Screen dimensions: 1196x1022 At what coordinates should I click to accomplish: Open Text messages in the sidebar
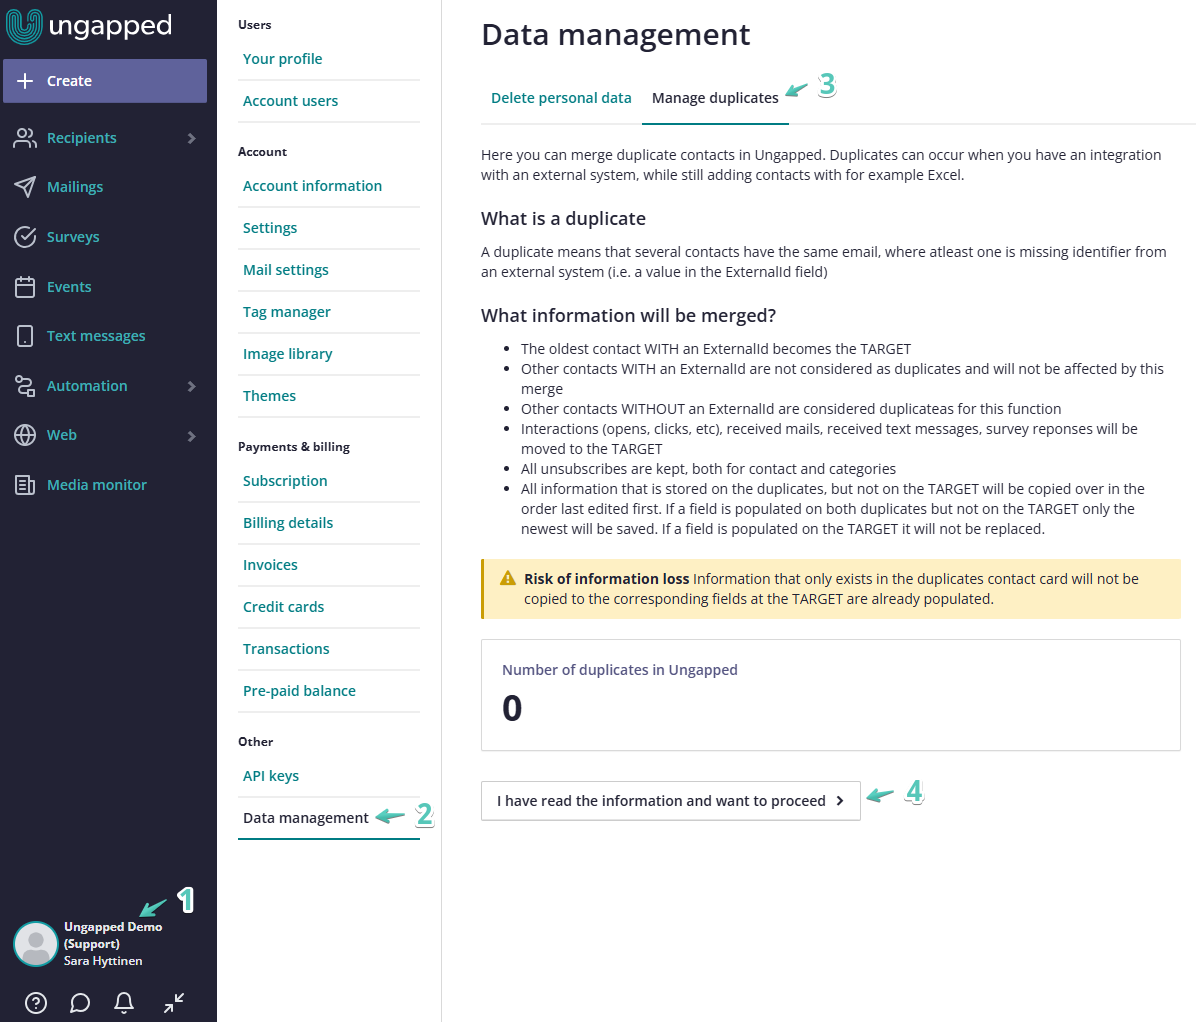point(96,336)
